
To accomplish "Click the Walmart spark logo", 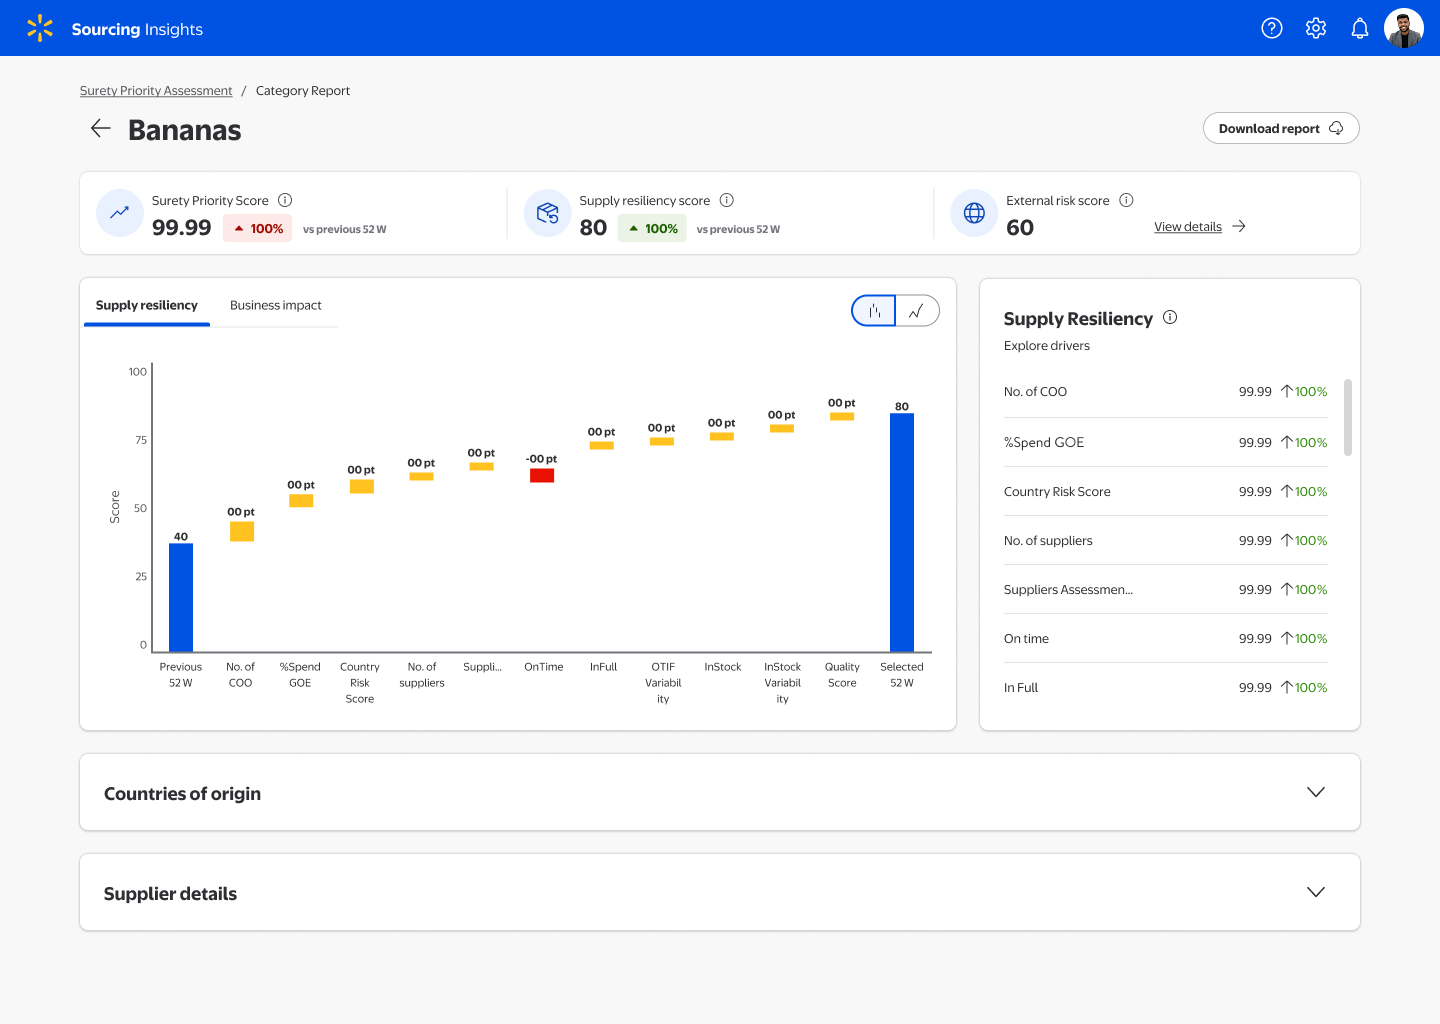I will [40, 28].
